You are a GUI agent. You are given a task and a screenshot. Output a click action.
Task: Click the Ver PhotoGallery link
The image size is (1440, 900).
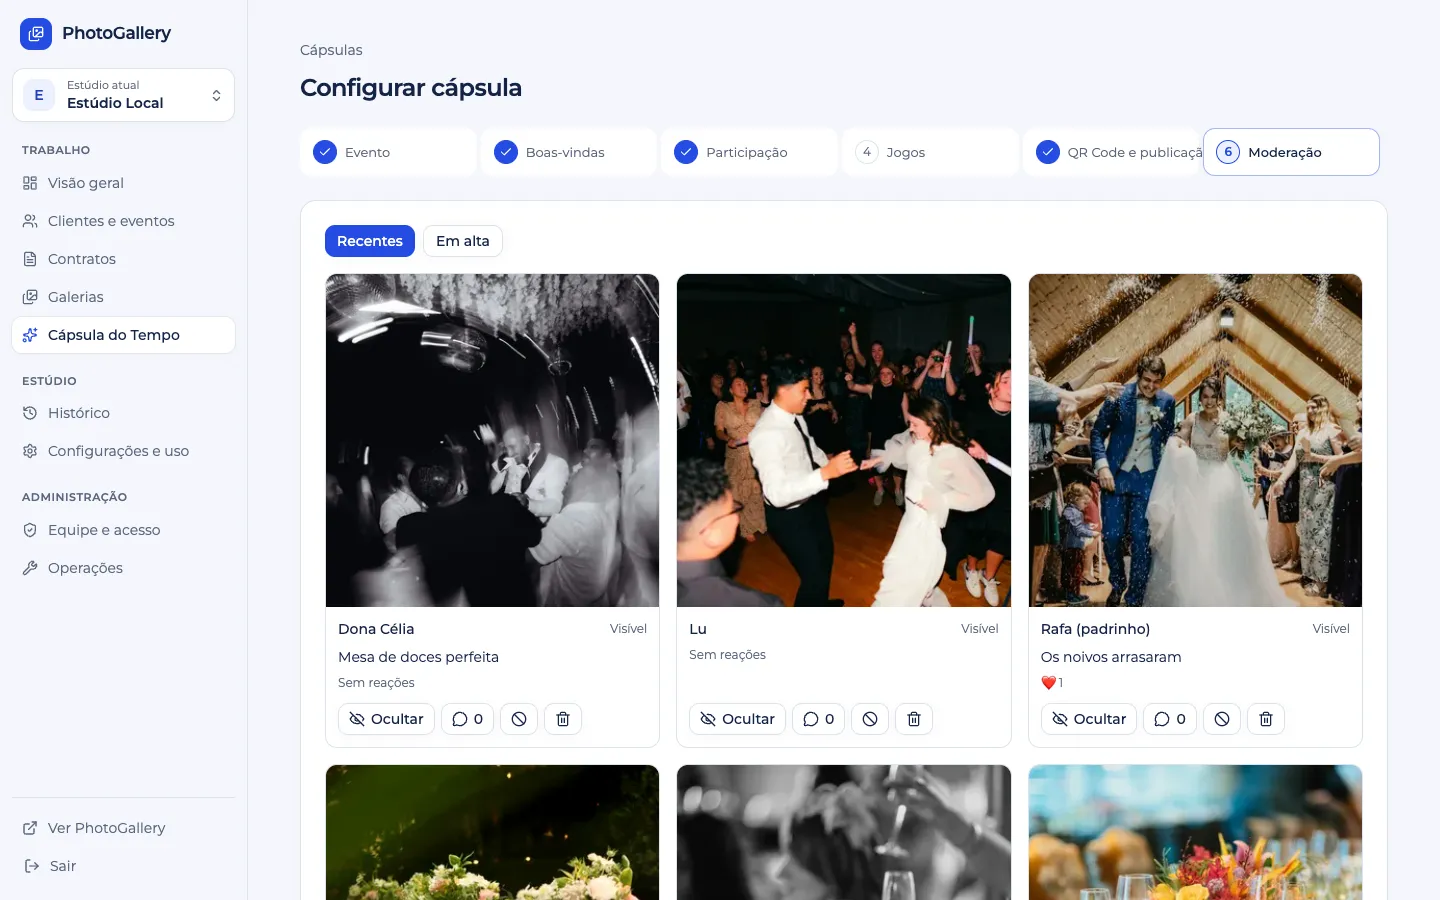pyautogui.click(x=123, y=828)
